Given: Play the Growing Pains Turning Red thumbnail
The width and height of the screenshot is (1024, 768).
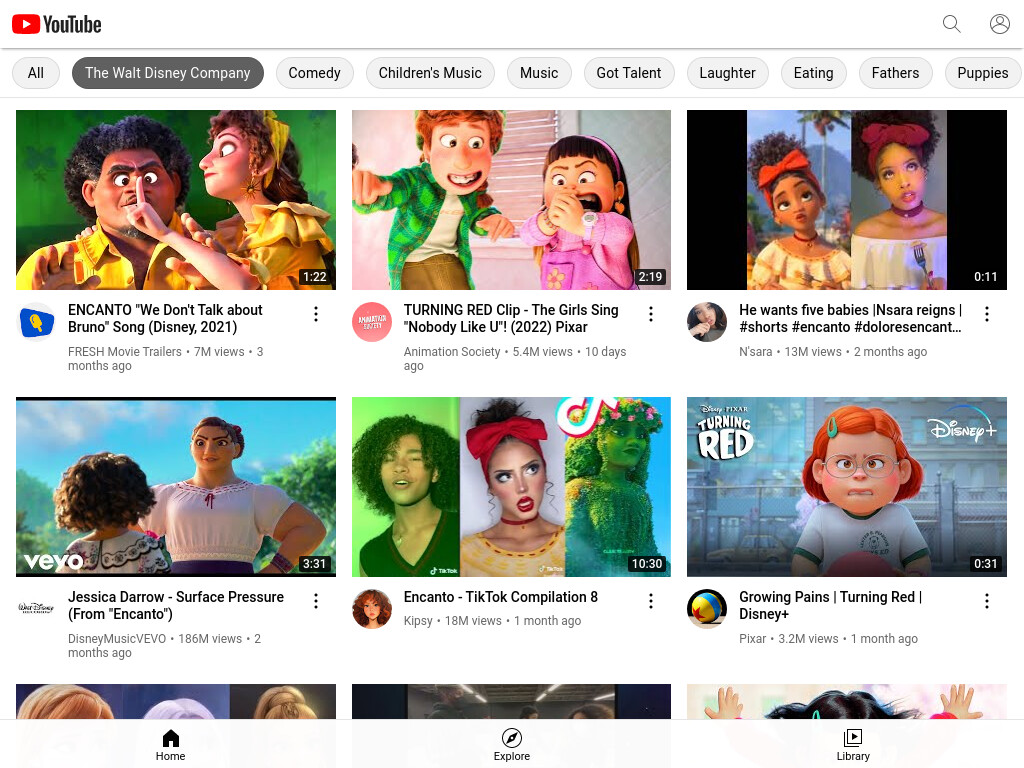Looking at the screenshot, I should 846,487.
